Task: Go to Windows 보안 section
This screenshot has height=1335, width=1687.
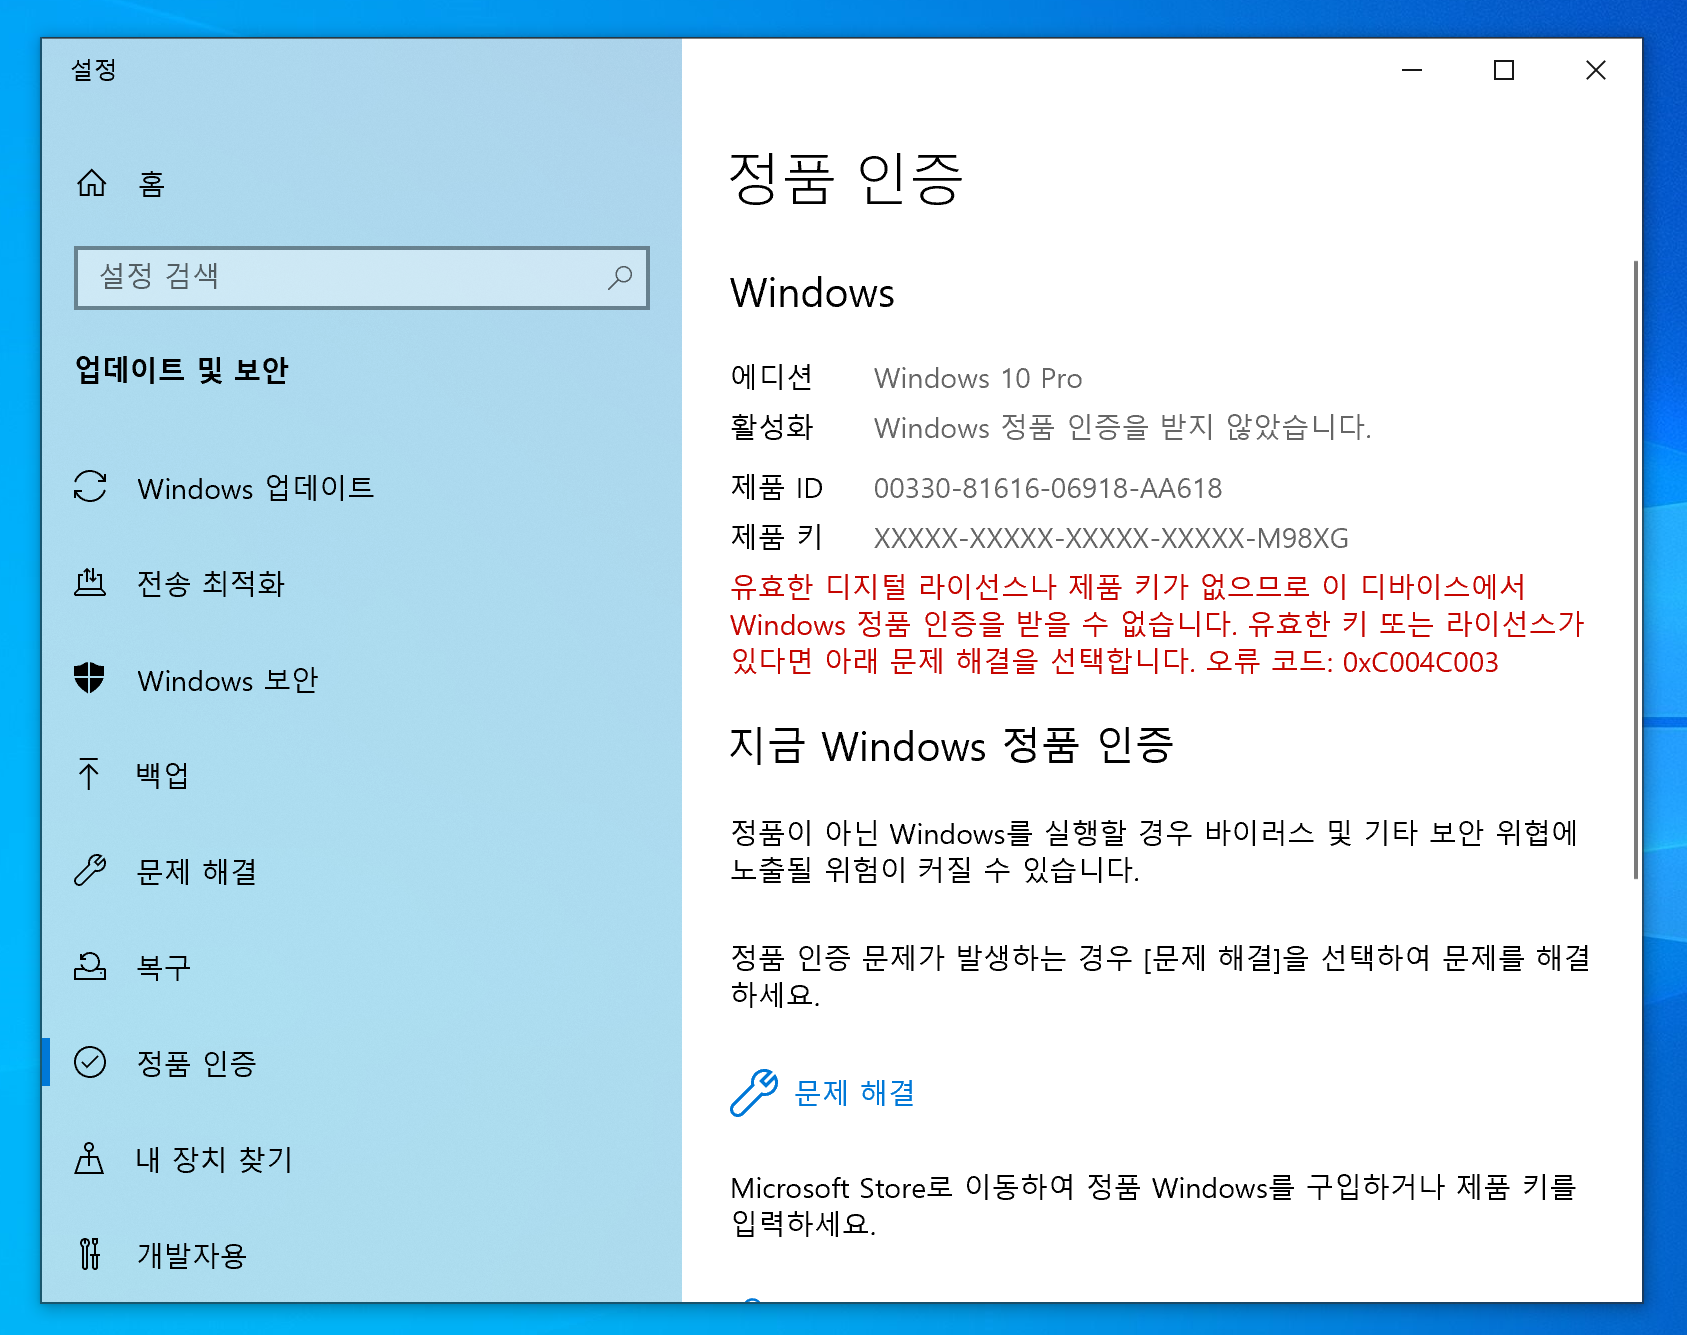Action: pos(362,679)
